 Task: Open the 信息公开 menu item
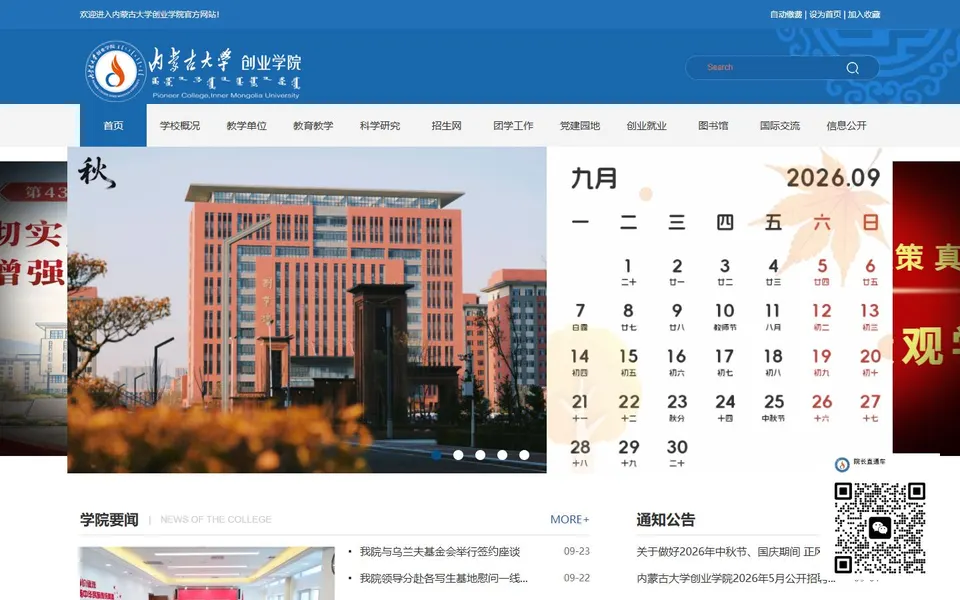coord(847,126)
